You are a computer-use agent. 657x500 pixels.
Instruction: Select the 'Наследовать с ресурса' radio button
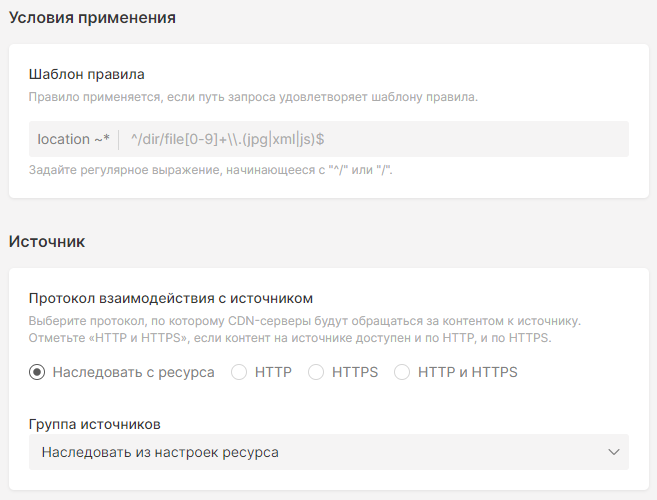pyautogui.click(x=37, y=372)
